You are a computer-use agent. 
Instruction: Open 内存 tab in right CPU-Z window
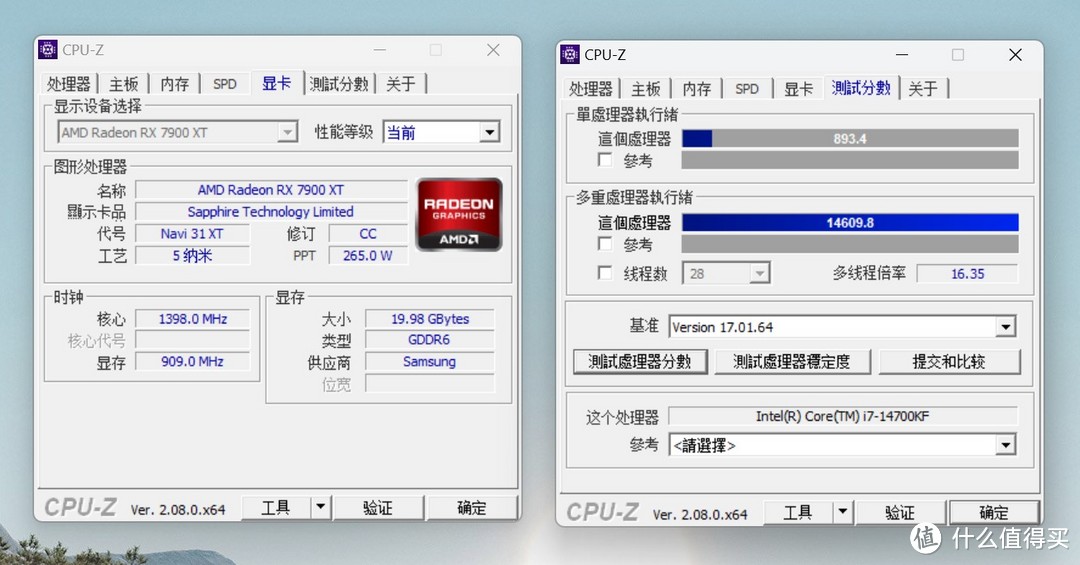coord(696,89)
